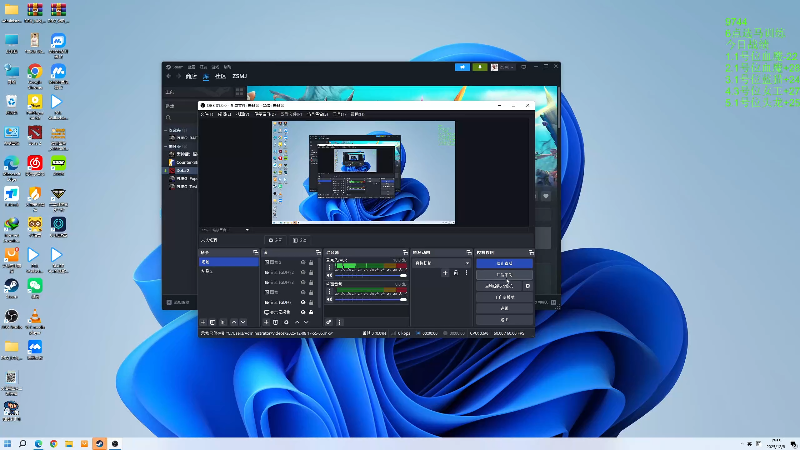This screenshot has height=450, width=800.
Task: Click the Exit button at bottom of OBS Controls
Action: tap(504, 319)
